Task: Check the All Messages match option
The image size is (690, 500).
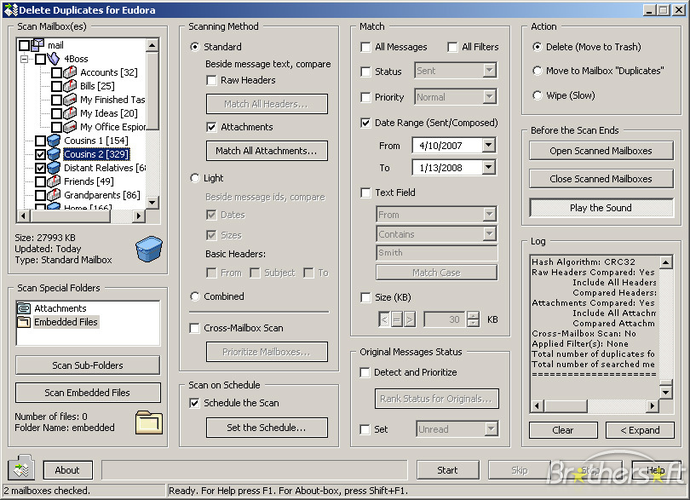Action: (365, 47)
